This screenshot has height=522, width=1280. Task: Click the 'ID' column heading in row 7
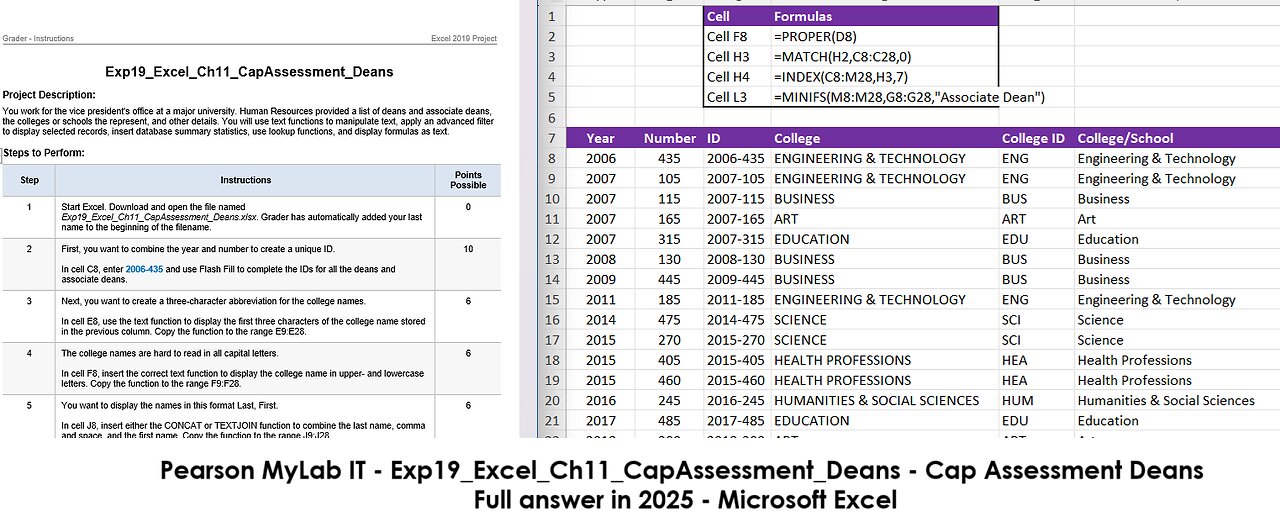click(x=737, y=138)
